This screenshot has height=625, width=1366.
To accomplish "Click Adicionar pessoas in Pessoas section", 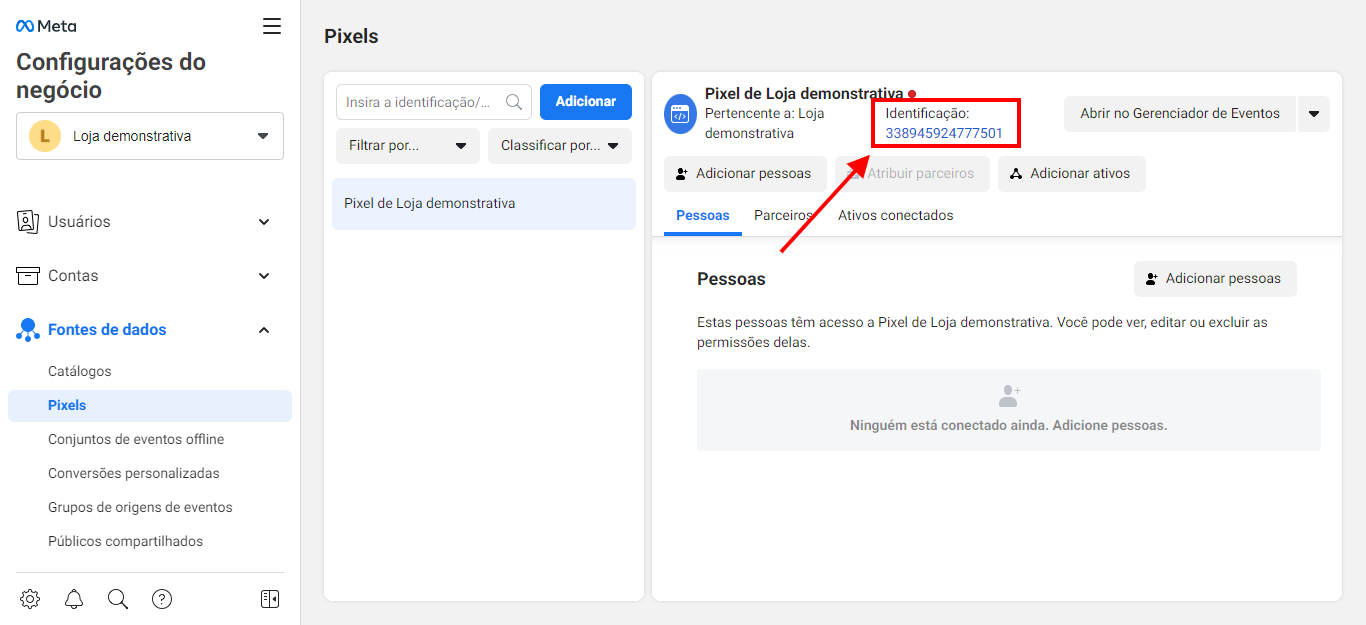I will pos(1215,279).
